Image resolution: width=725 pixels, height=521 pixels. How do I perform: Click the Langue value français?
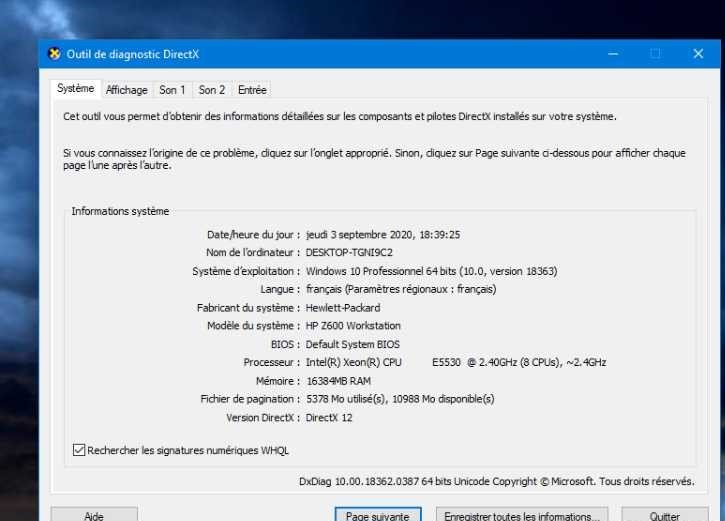click(x=401, y=289)
